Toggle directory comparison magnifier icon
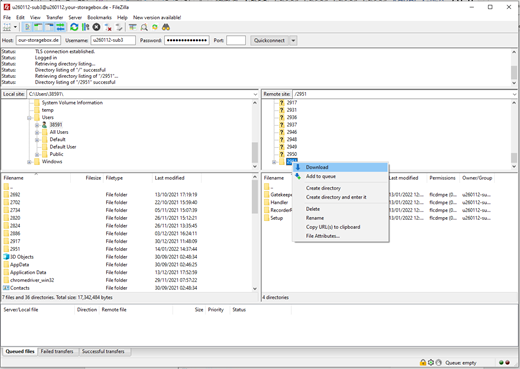Viewport: 520px width, 369px height. (144, 27)
